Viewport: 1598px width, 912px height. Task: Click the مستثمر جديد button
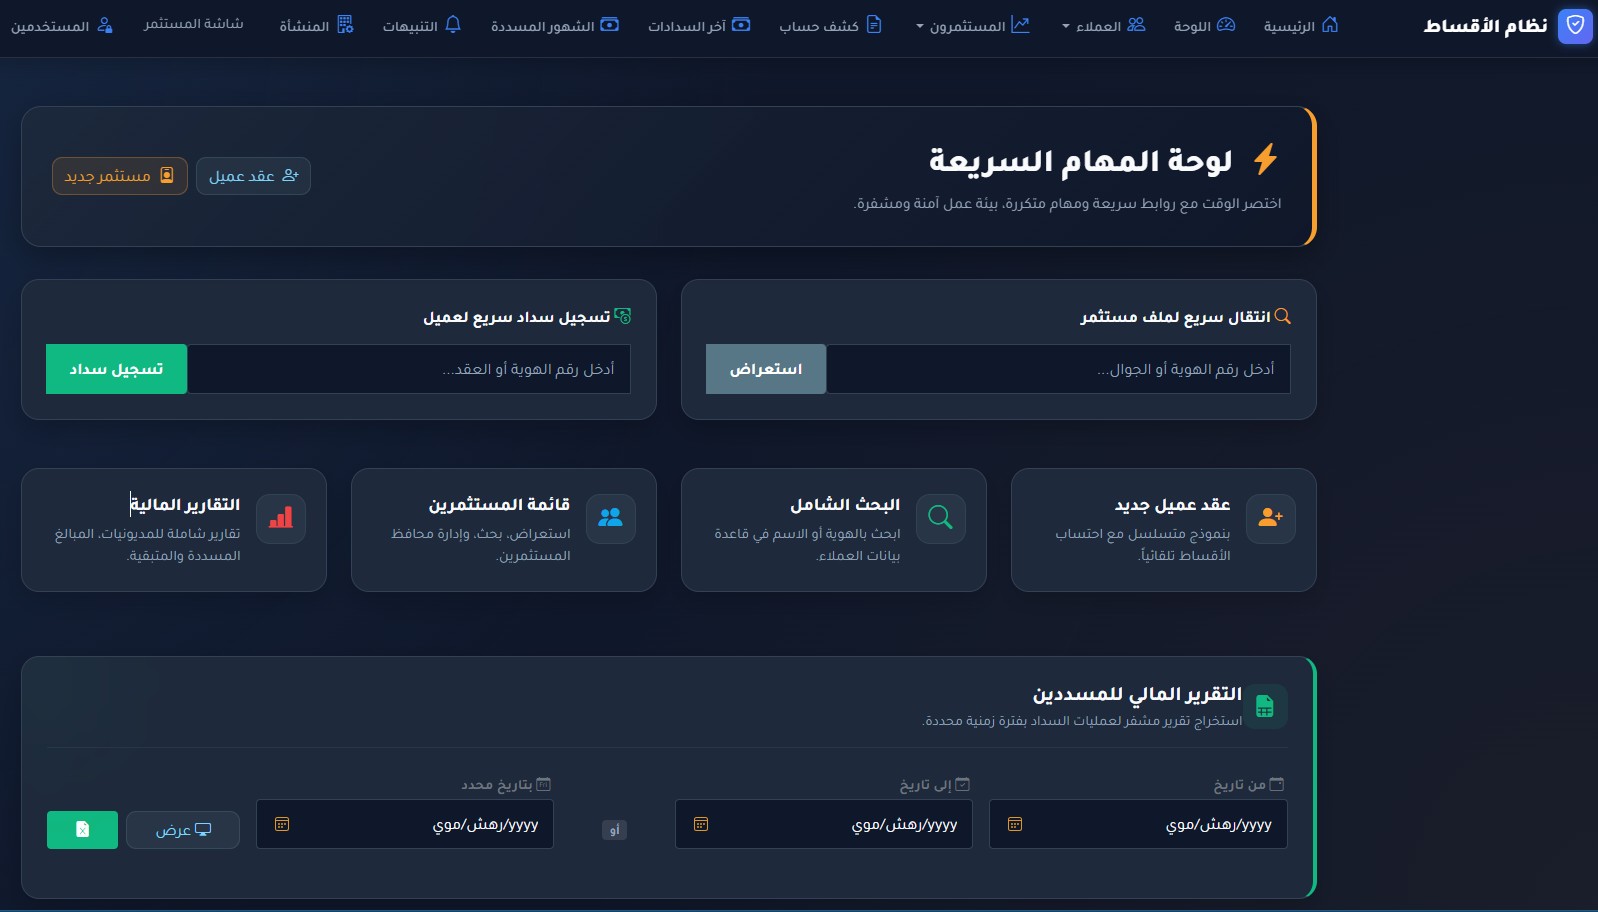[x=120, y=176]
